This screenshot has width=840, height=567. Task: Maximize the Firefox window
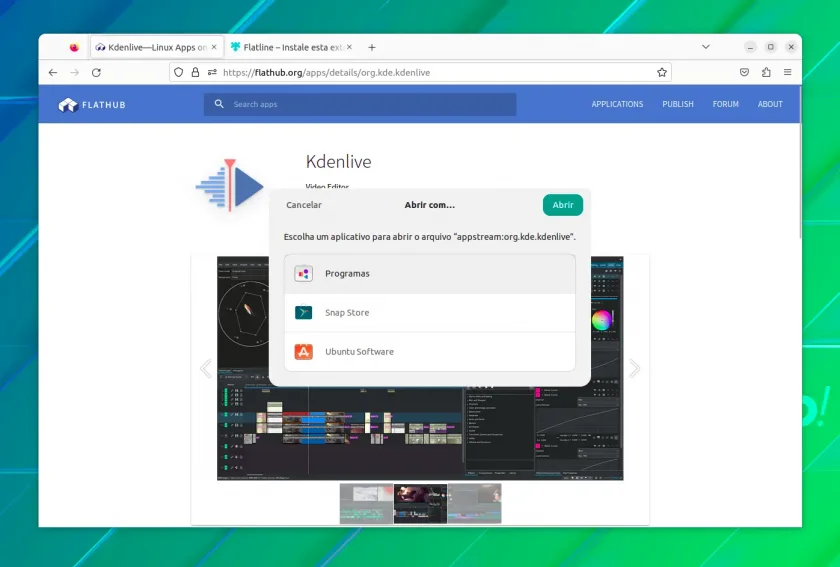[770, 47]
